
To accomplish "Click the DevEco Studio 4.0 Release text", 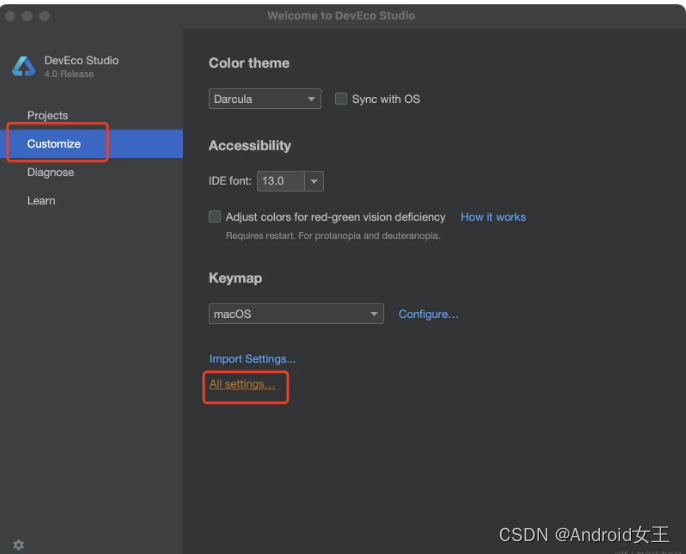I will click(x=81, y=66).
